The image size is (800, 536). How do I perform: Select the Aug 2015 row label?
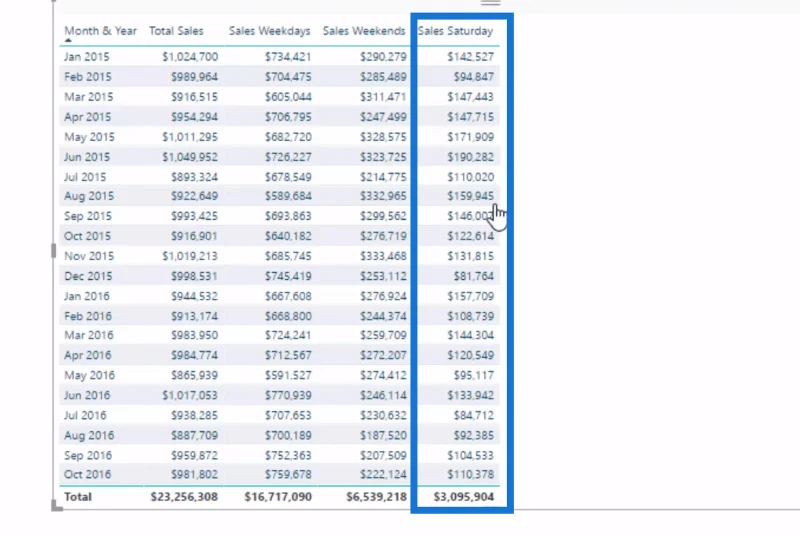pos(89,196)
